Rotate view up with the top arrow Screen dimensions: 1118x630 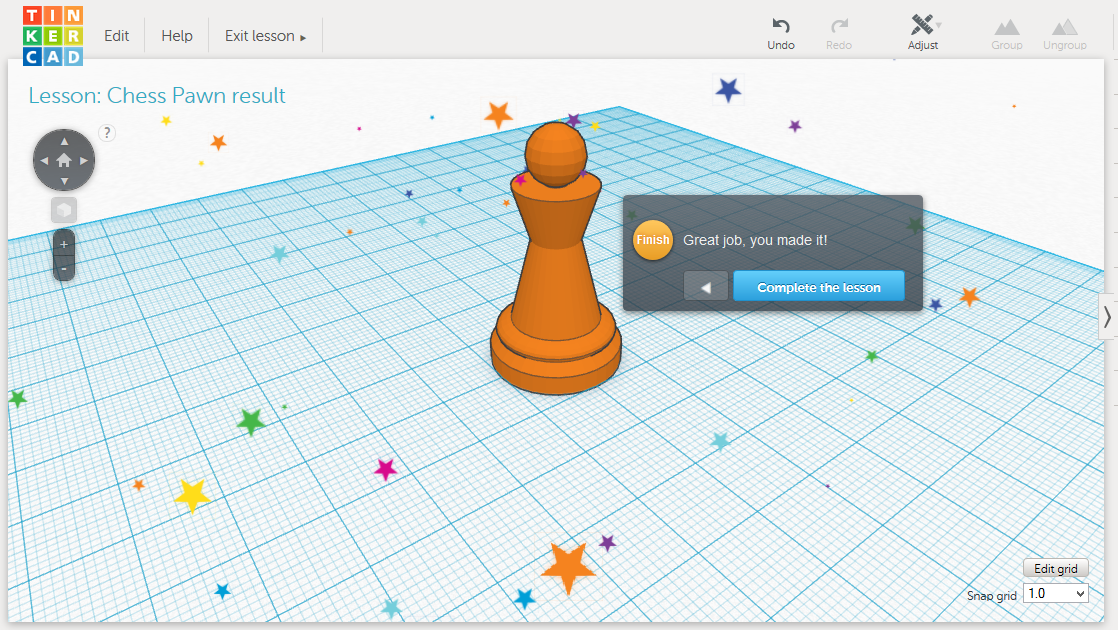[64, 140]
